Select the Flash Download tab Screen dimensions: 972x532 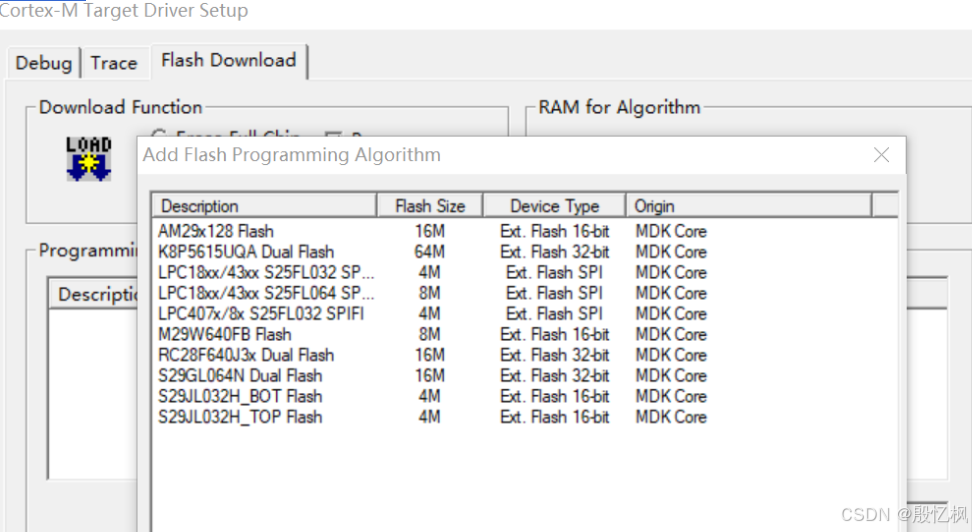point(229,60)
